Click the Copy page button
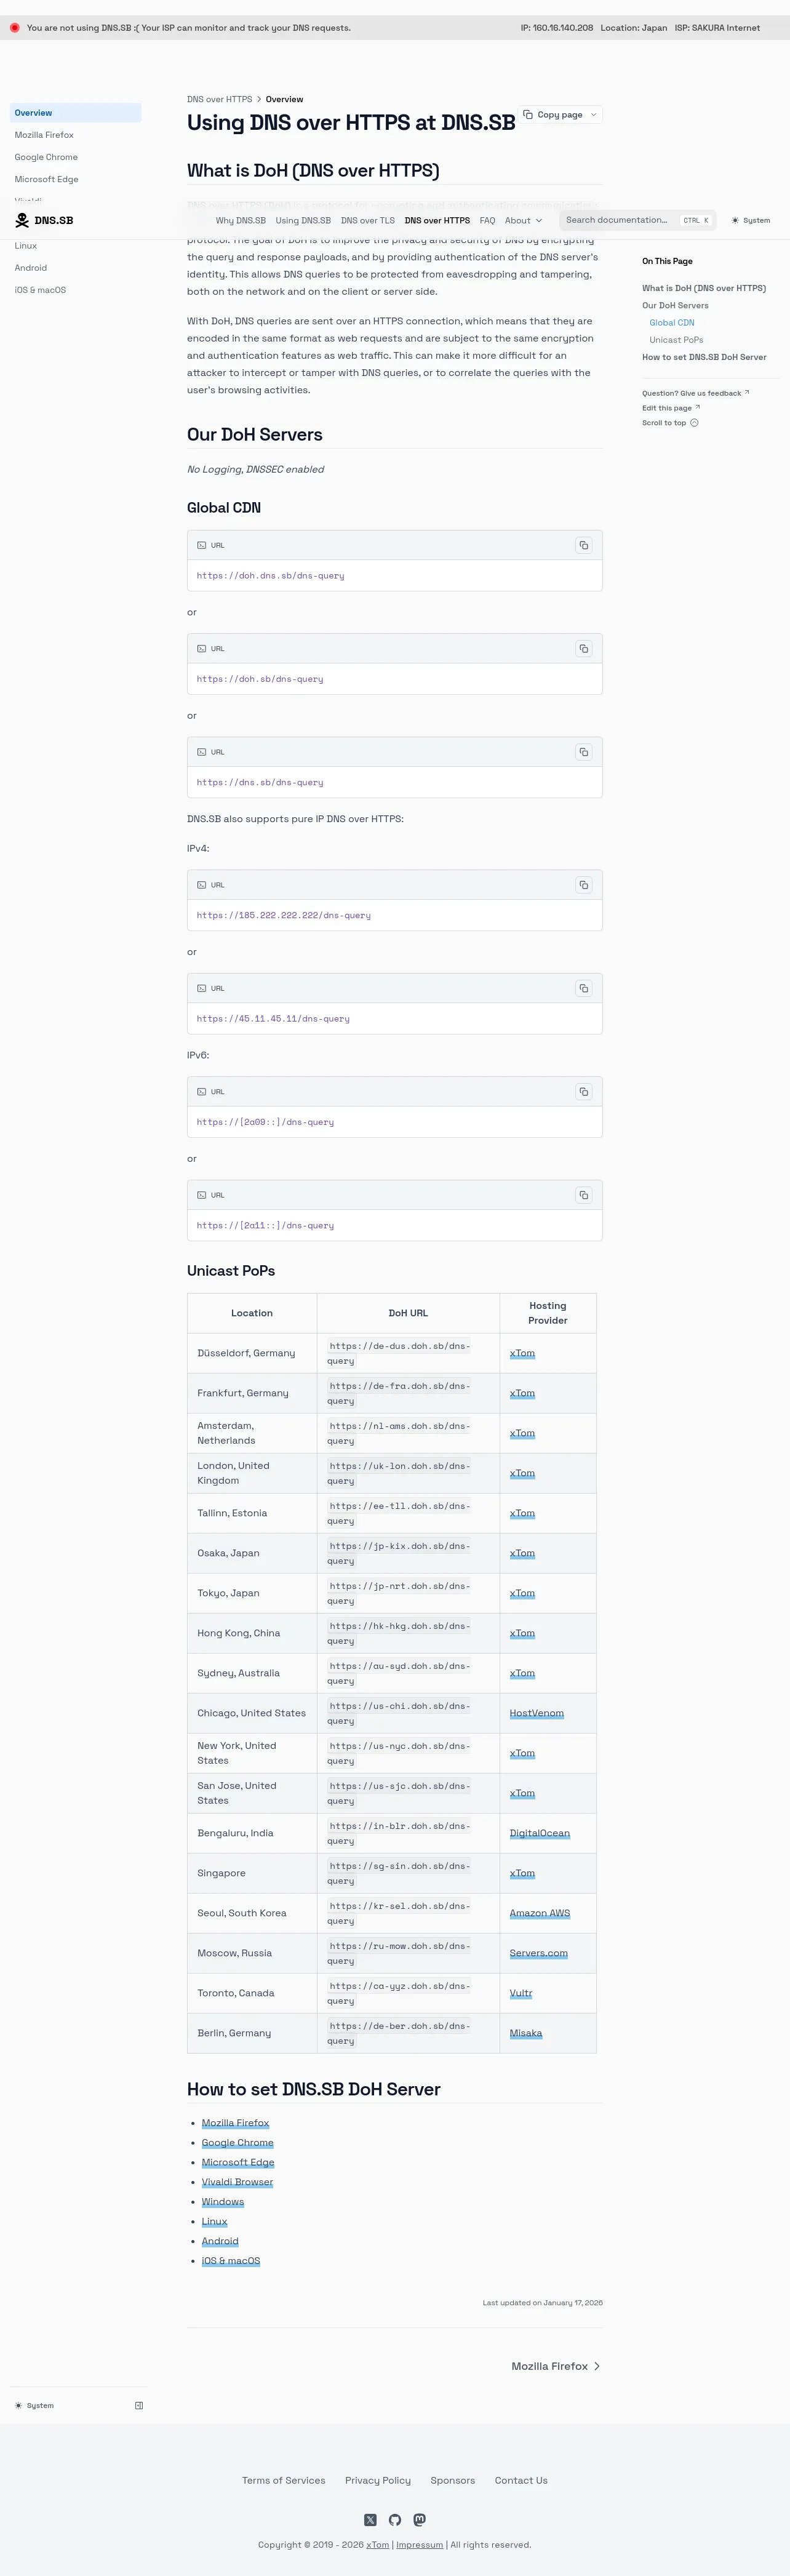Viewport: 790px width, 2576px height. pyautogui.click(x=553, y=115)
